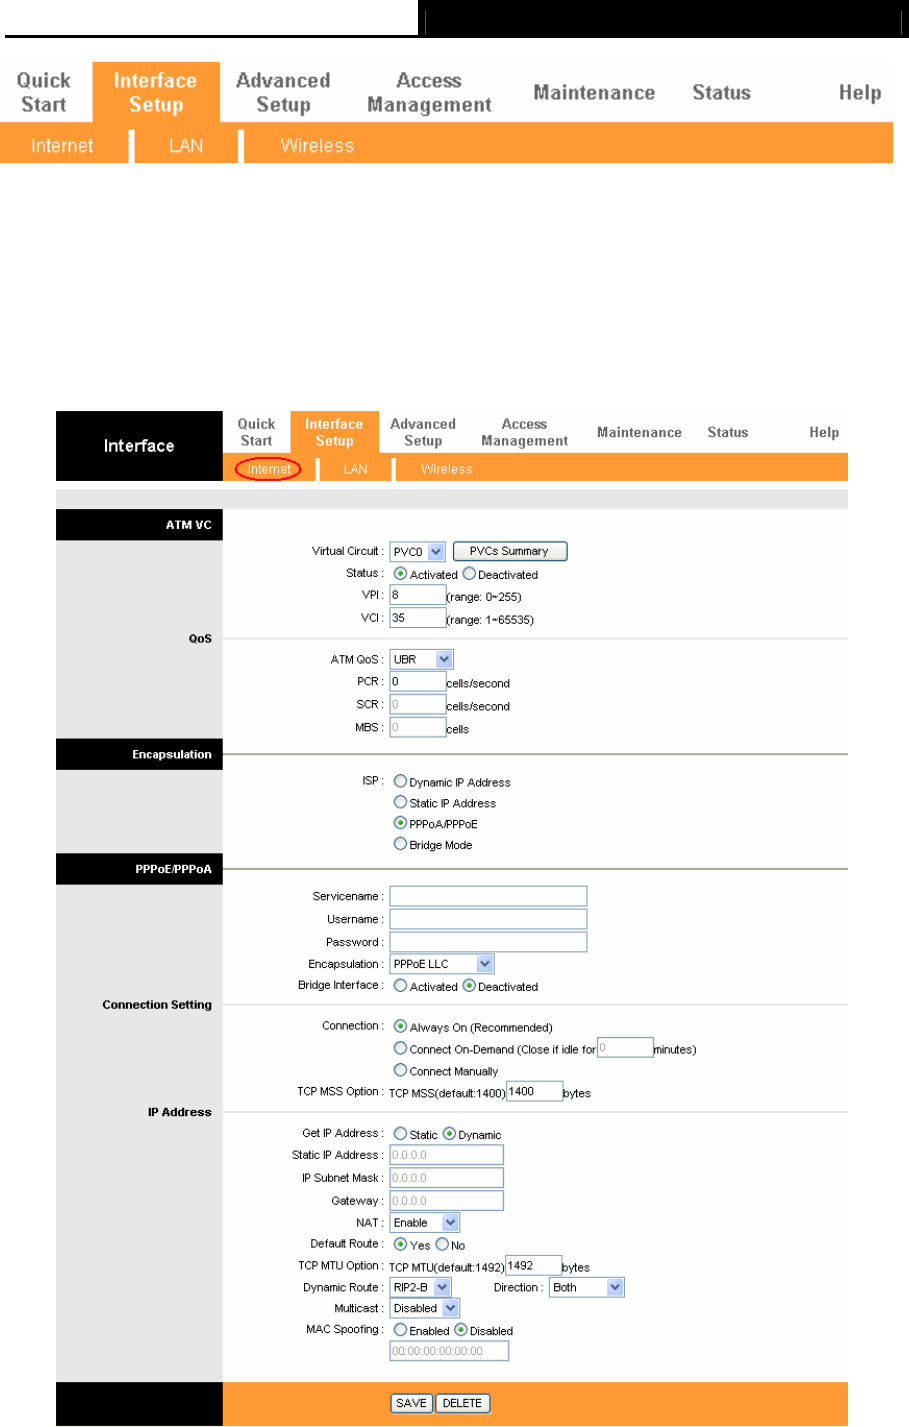Select Connect On-Demand connection option
The image size is (909, 1427).
pos(400,1048)
